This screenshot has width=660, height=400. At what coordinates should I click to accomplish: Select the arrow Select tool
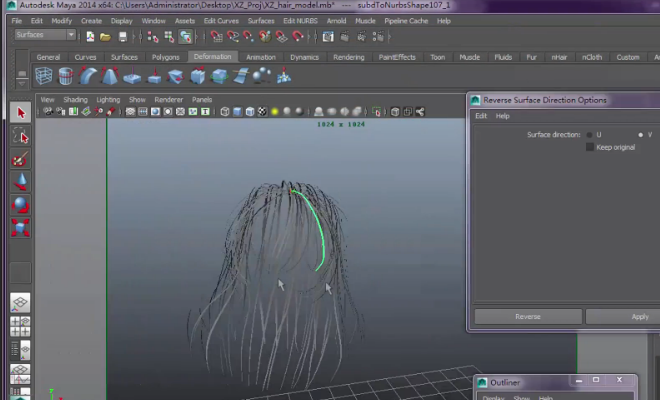pos(21,112)
